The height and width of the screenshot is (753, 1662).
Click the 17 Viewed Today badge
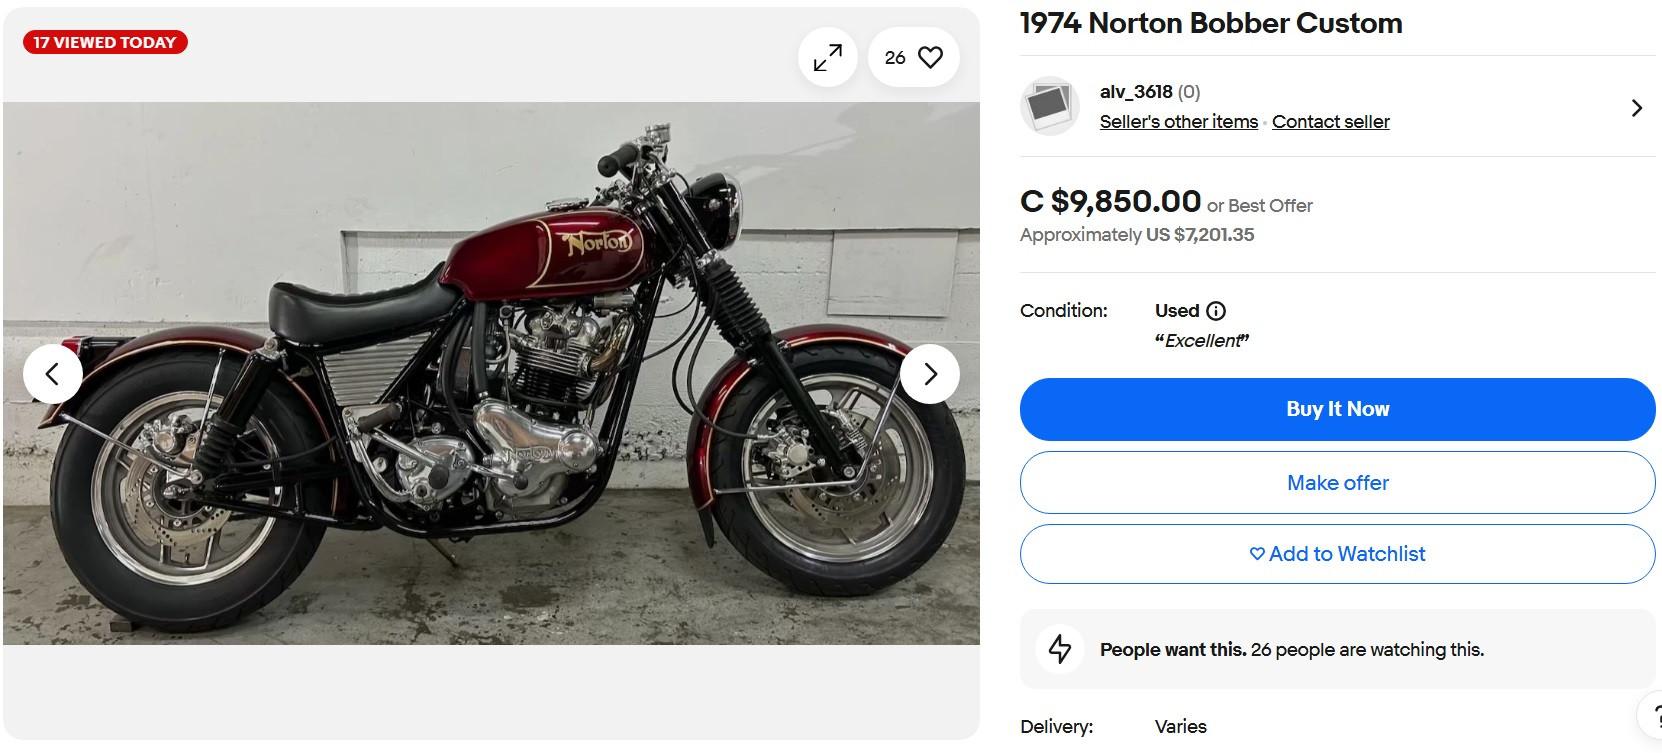[105, 42]
